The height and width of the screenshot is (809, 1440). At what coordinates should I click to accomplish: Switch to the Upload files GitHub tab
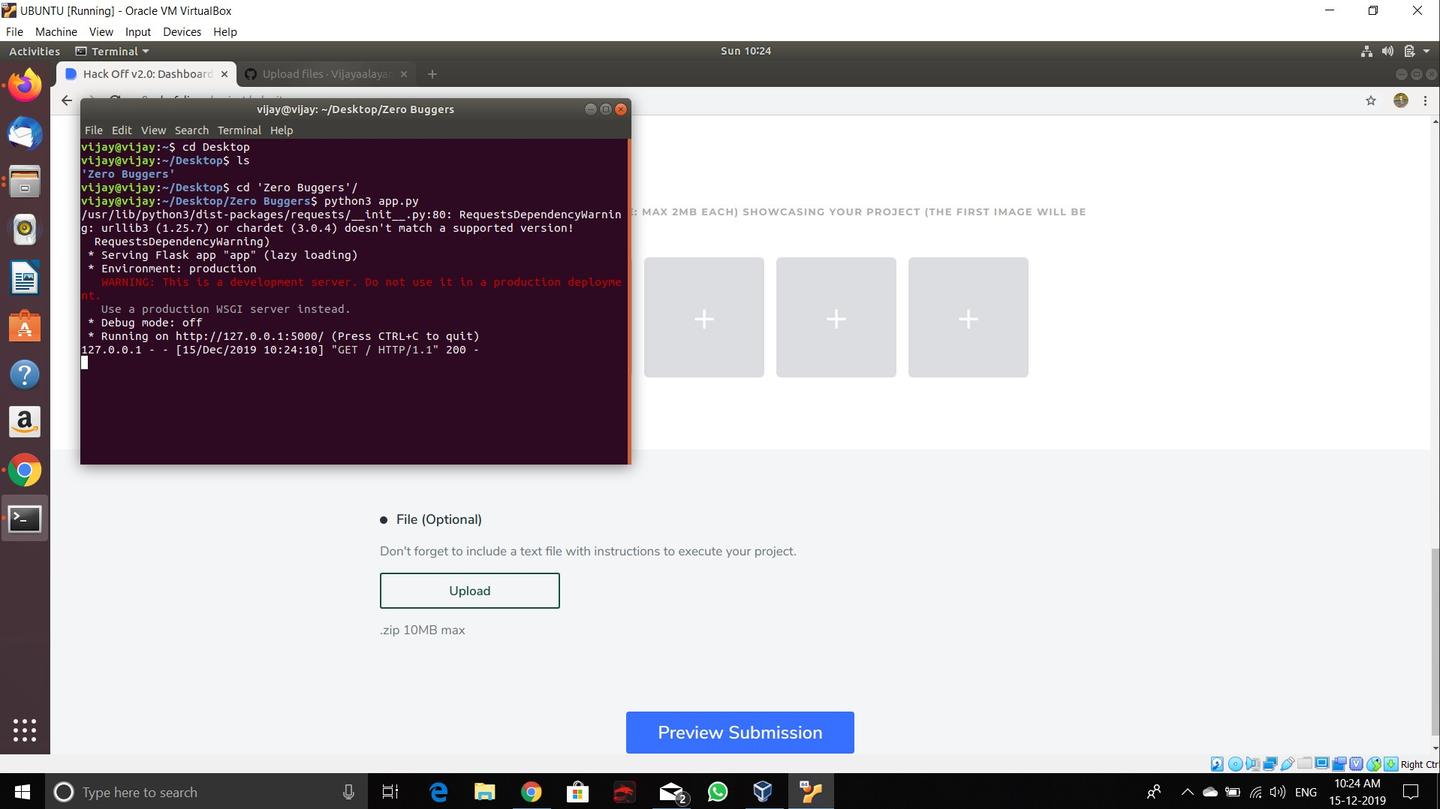click(x=325, y=74)
